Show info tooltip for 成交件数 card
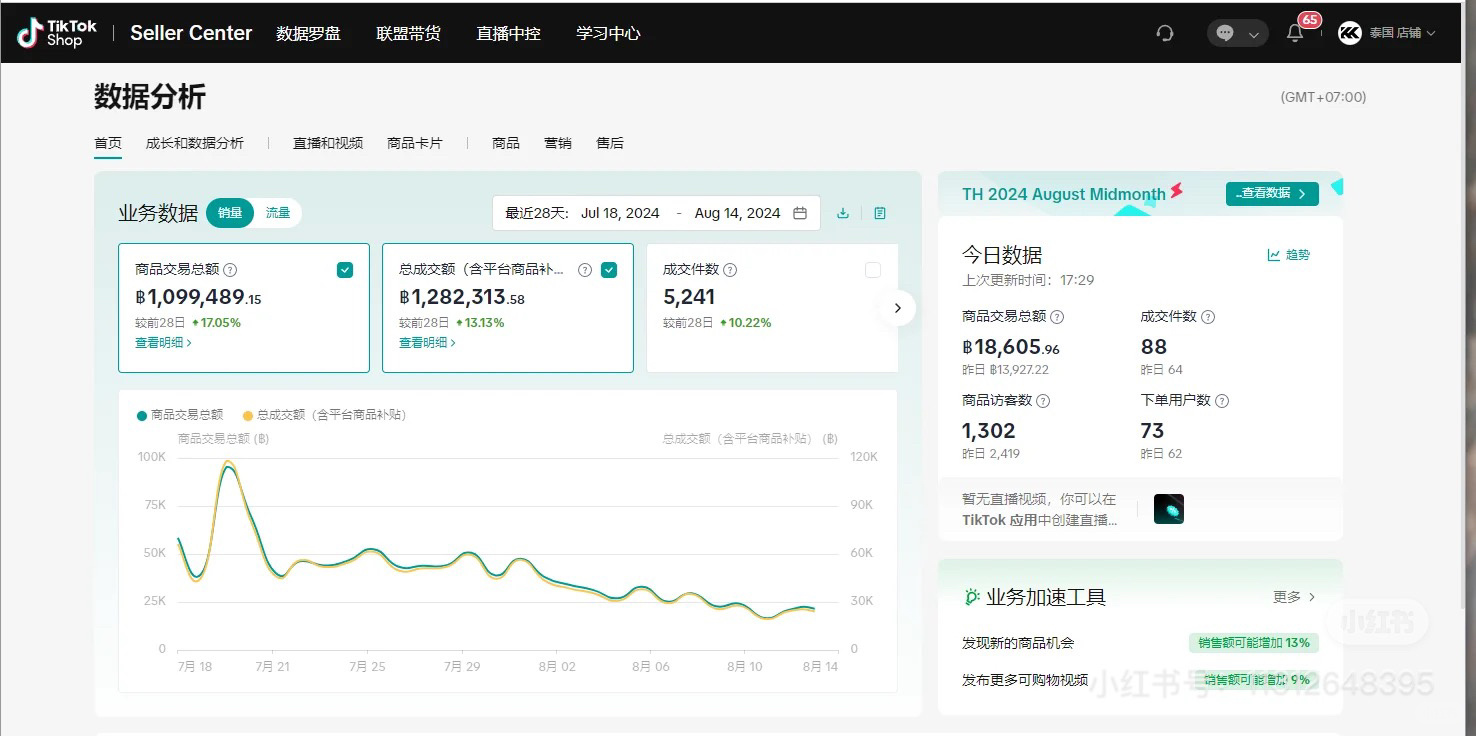 tap(730, 269)
